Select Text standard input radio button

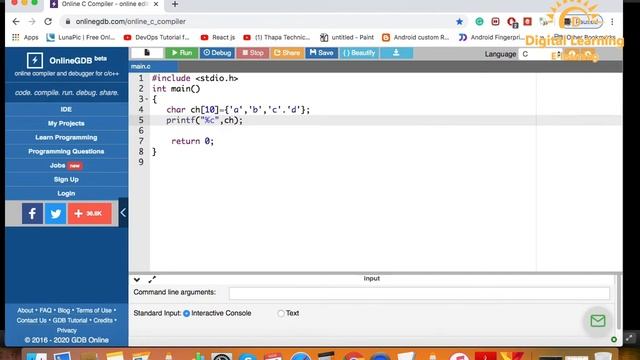281,313
